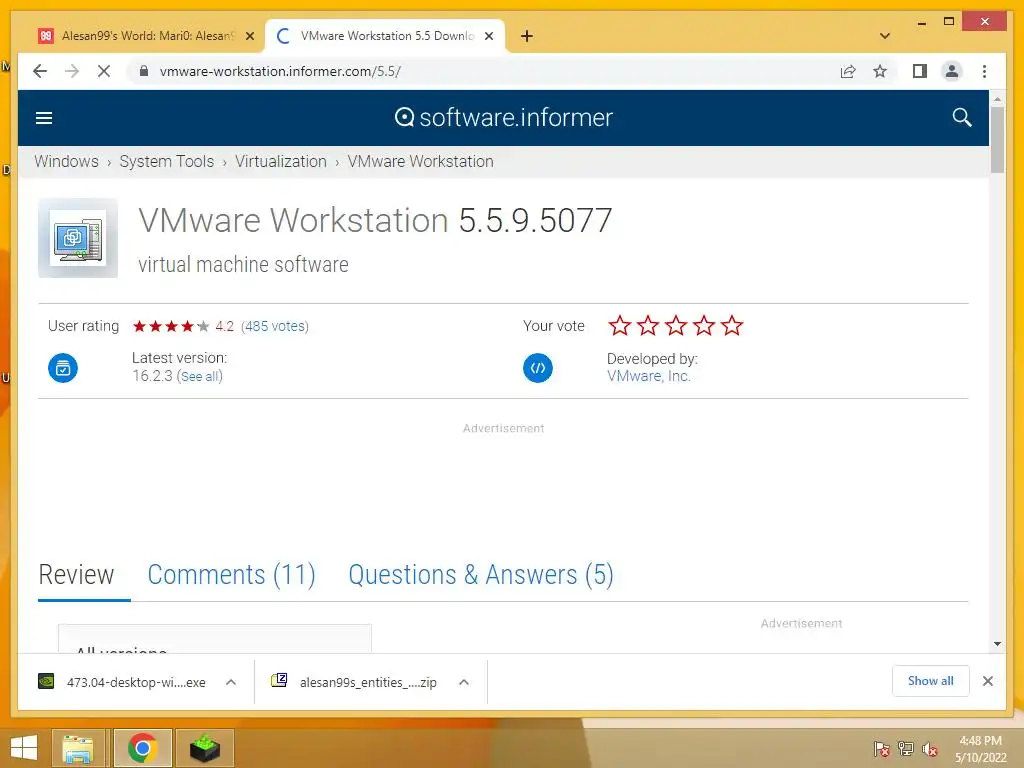The image size is (1024, 768).
Task: Click the VMware Workstation product thumbnail
Action: pos(78,238)
